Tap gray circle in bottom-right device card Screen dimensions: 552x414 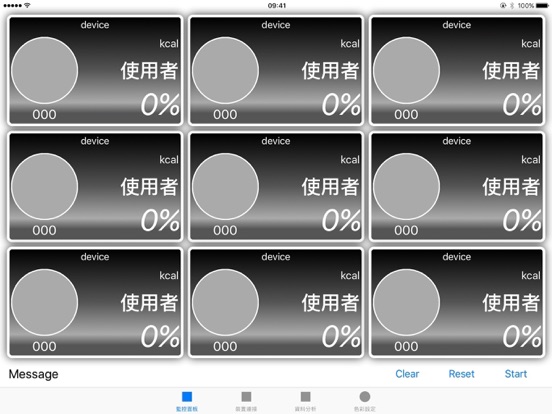[x=406, y=302]
